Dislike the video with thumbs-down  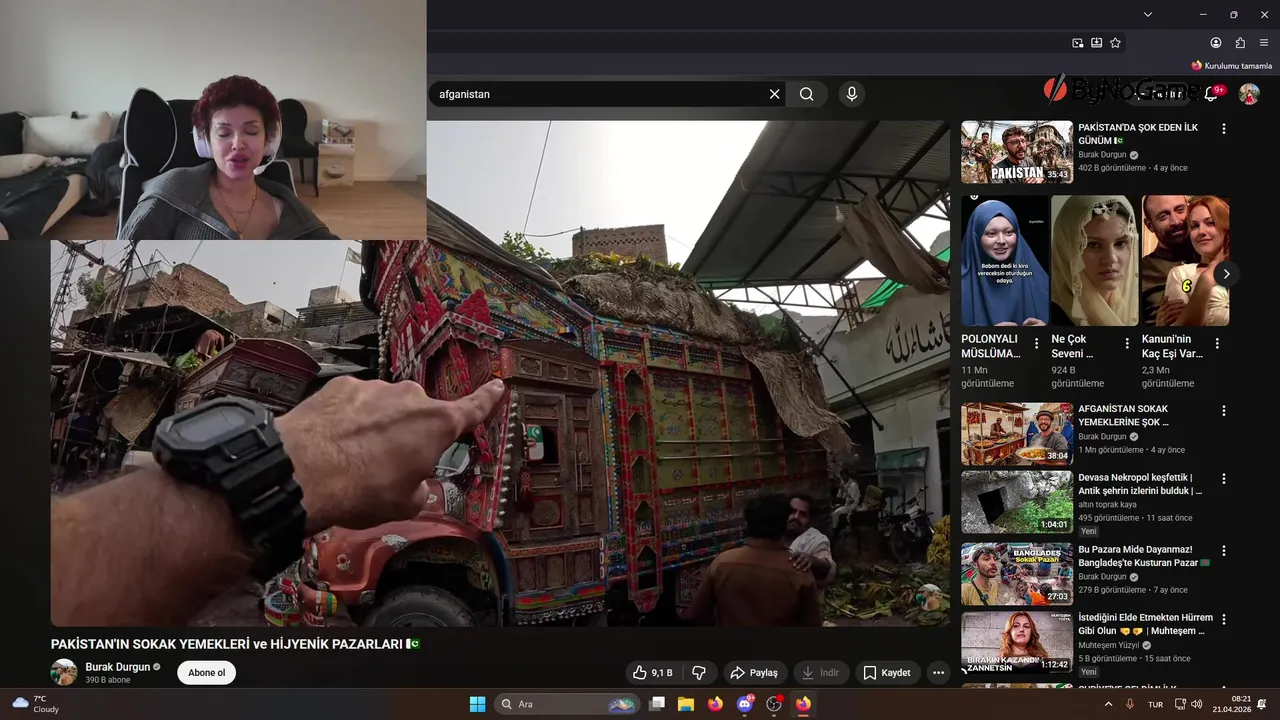point(699,673)
